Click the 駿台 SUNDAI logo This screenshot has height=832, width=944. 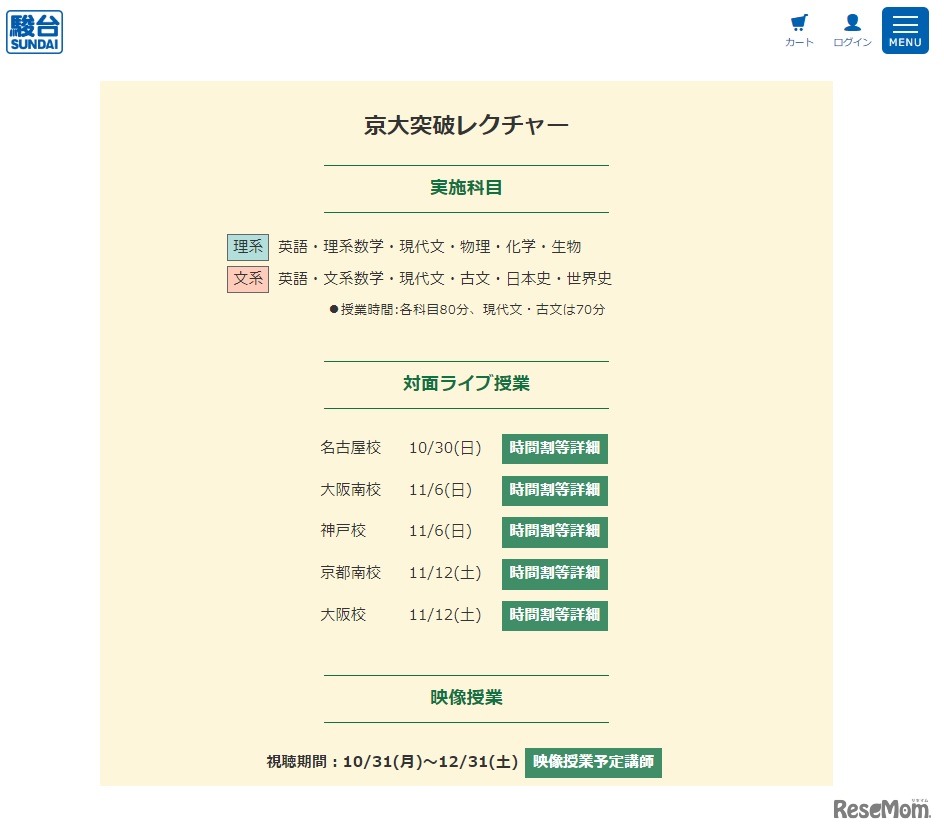[34, 30]
